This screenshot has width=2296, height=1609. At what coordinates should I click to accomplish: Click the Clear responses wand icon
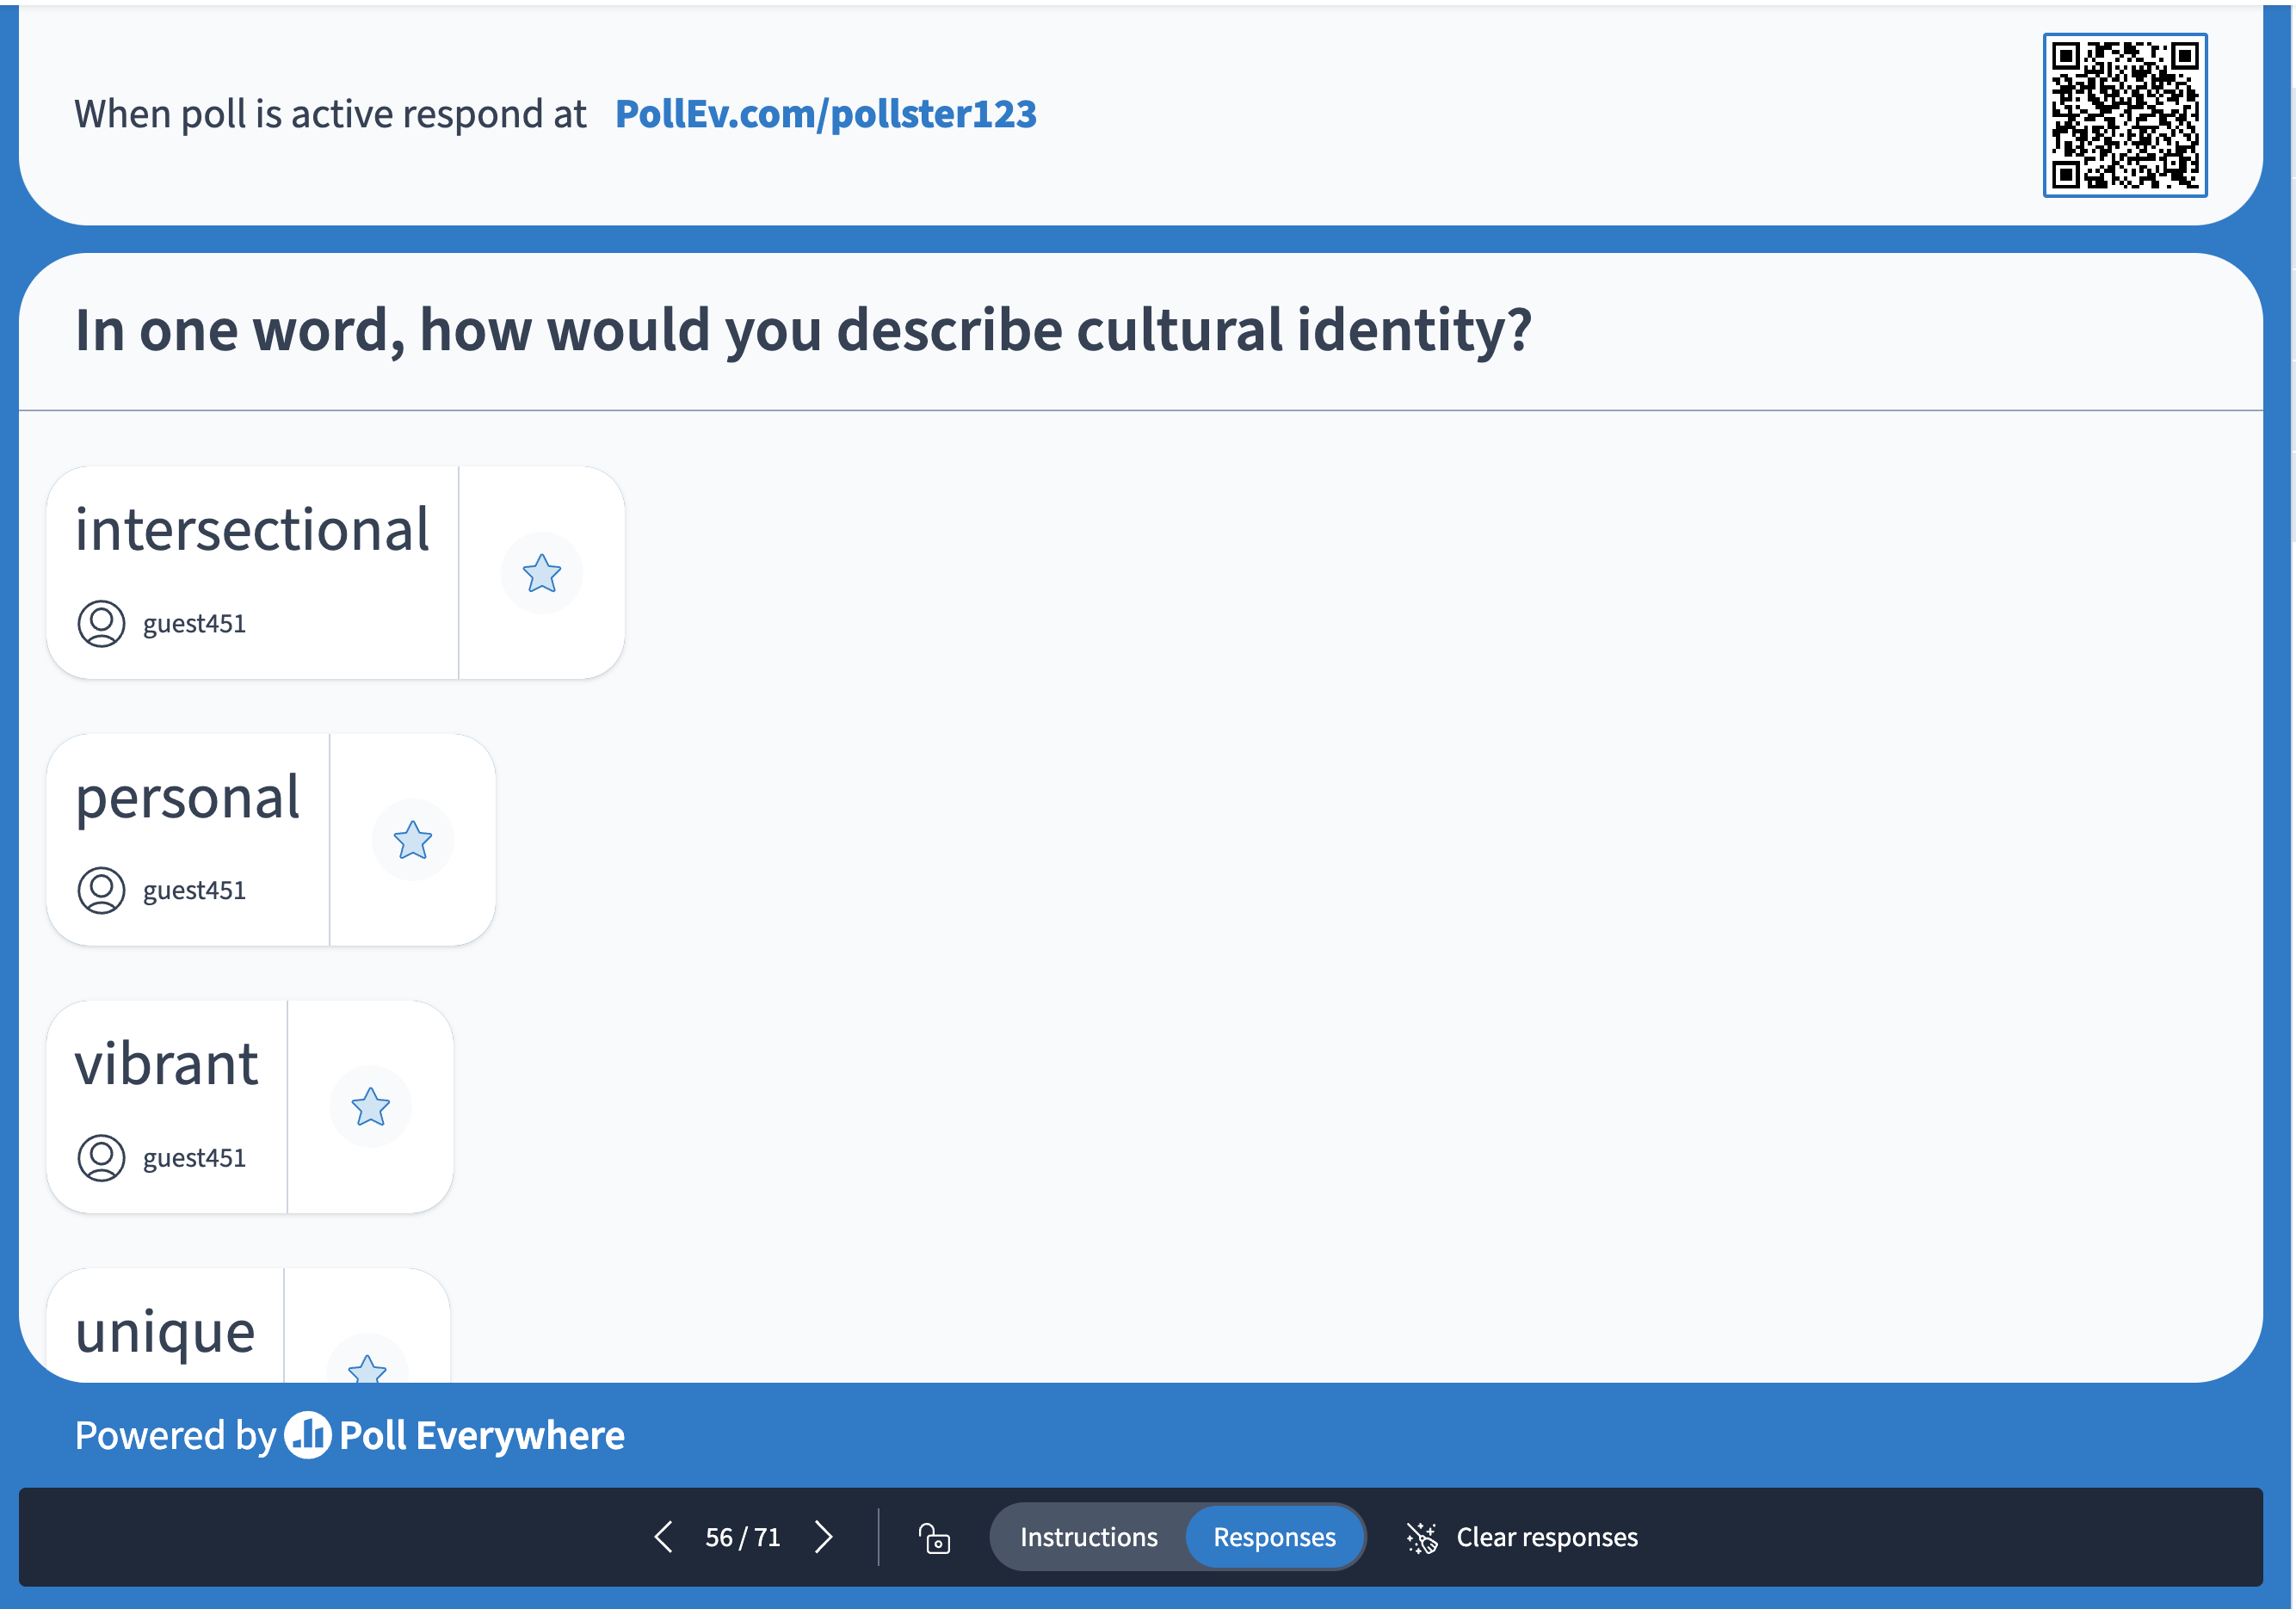(x=1423, y=1537)
